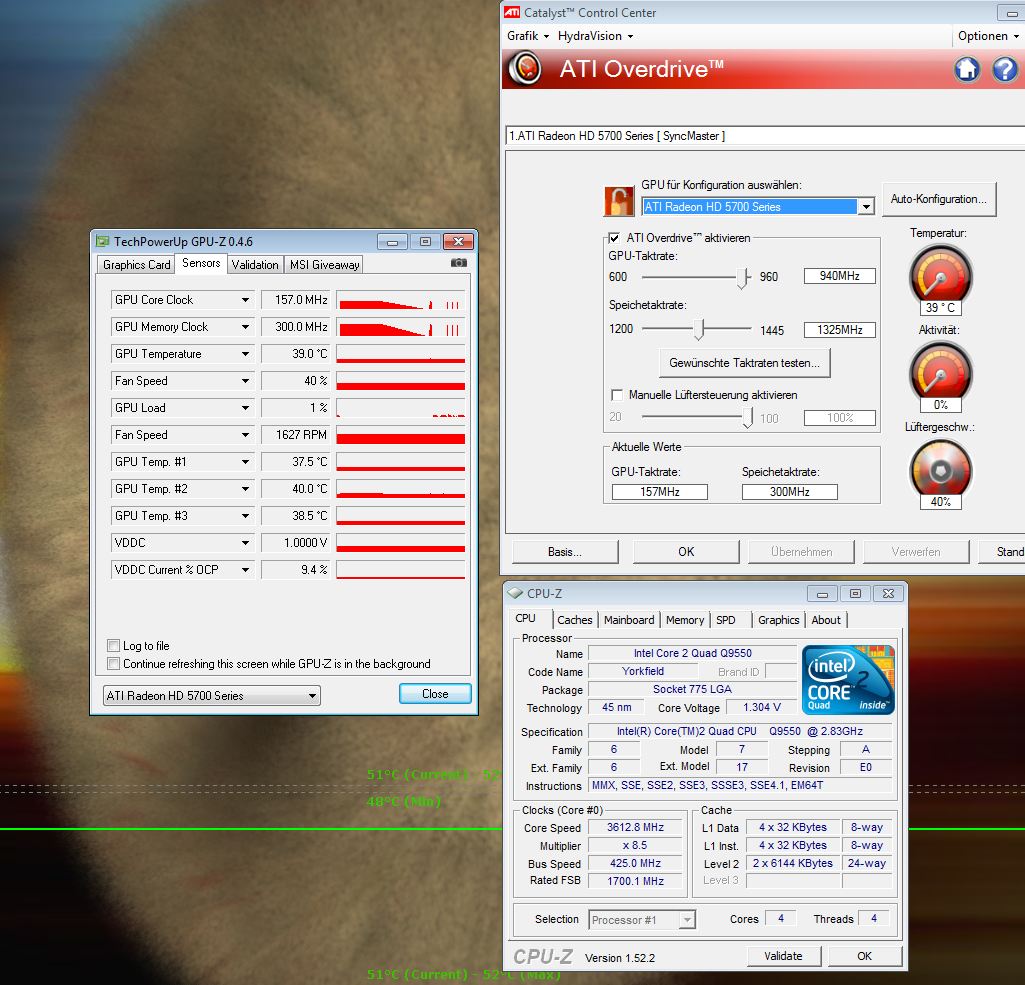1025x985 pixels.
Task: Click the ATI Overdrive lock icon
Action: coord(618,201)
